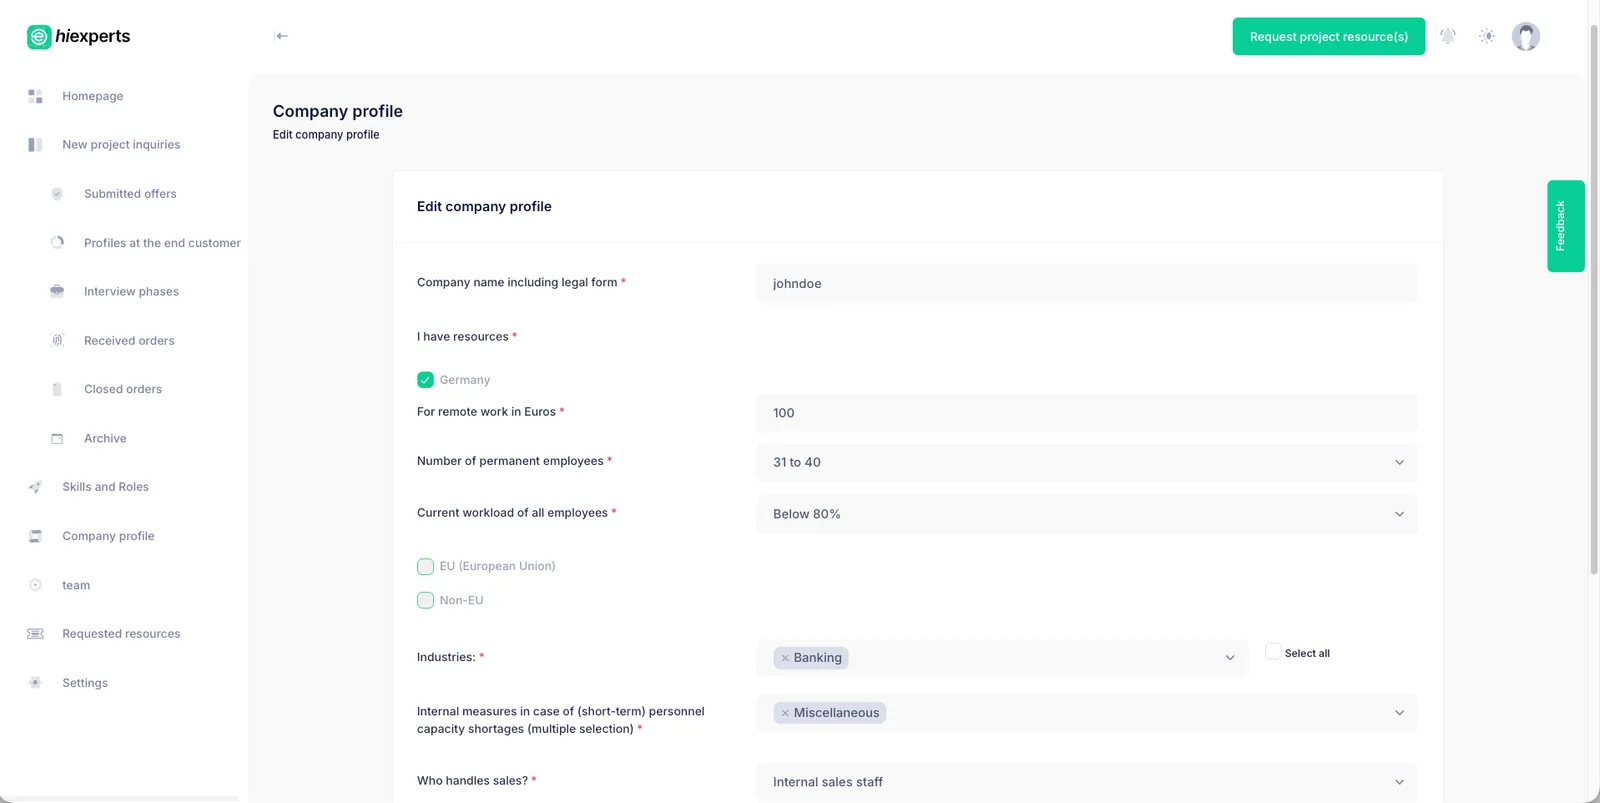Viewport: 1600px width, 803px height.
Task: Uncheck the Germany checkbox
Action: (425, 380)
